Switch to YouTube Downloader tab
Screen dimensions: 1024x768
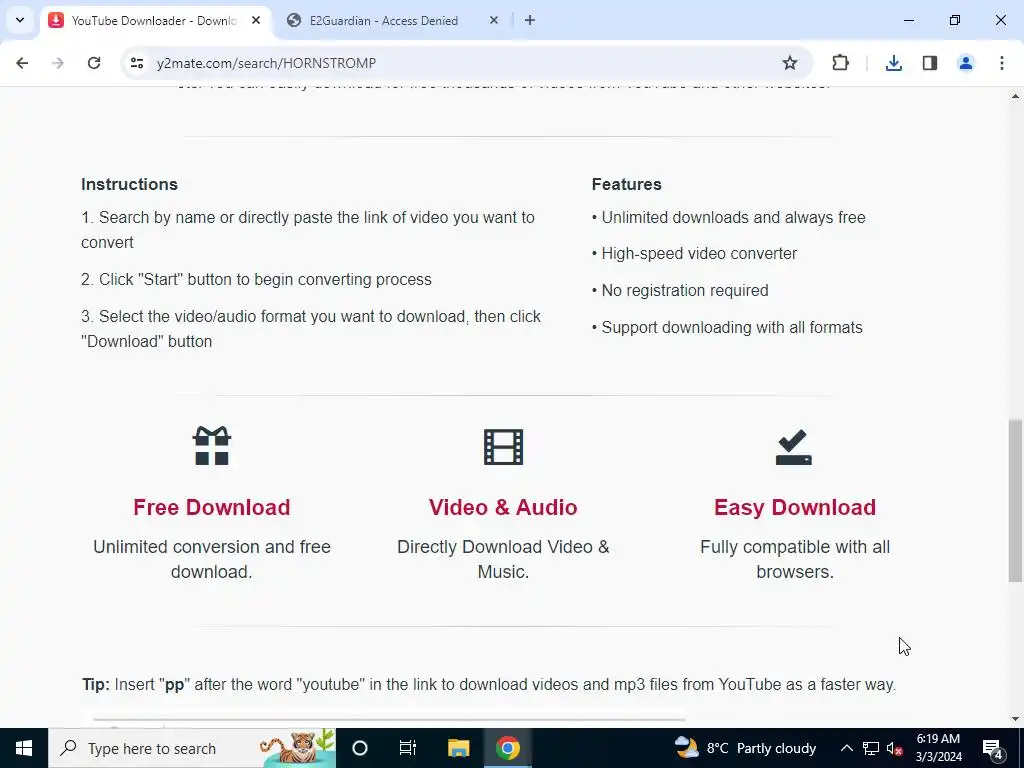pos(155,20)
